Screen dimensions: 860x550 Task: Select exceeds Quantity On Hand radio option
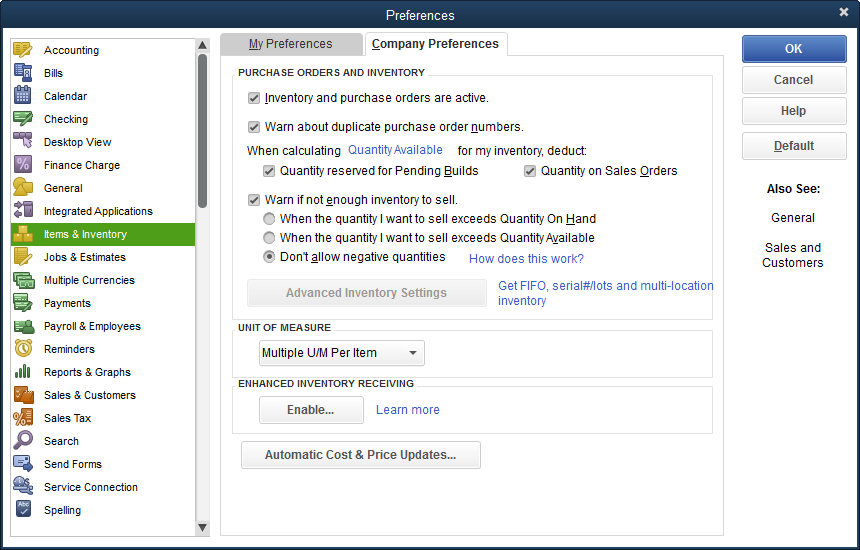(269, 219)
